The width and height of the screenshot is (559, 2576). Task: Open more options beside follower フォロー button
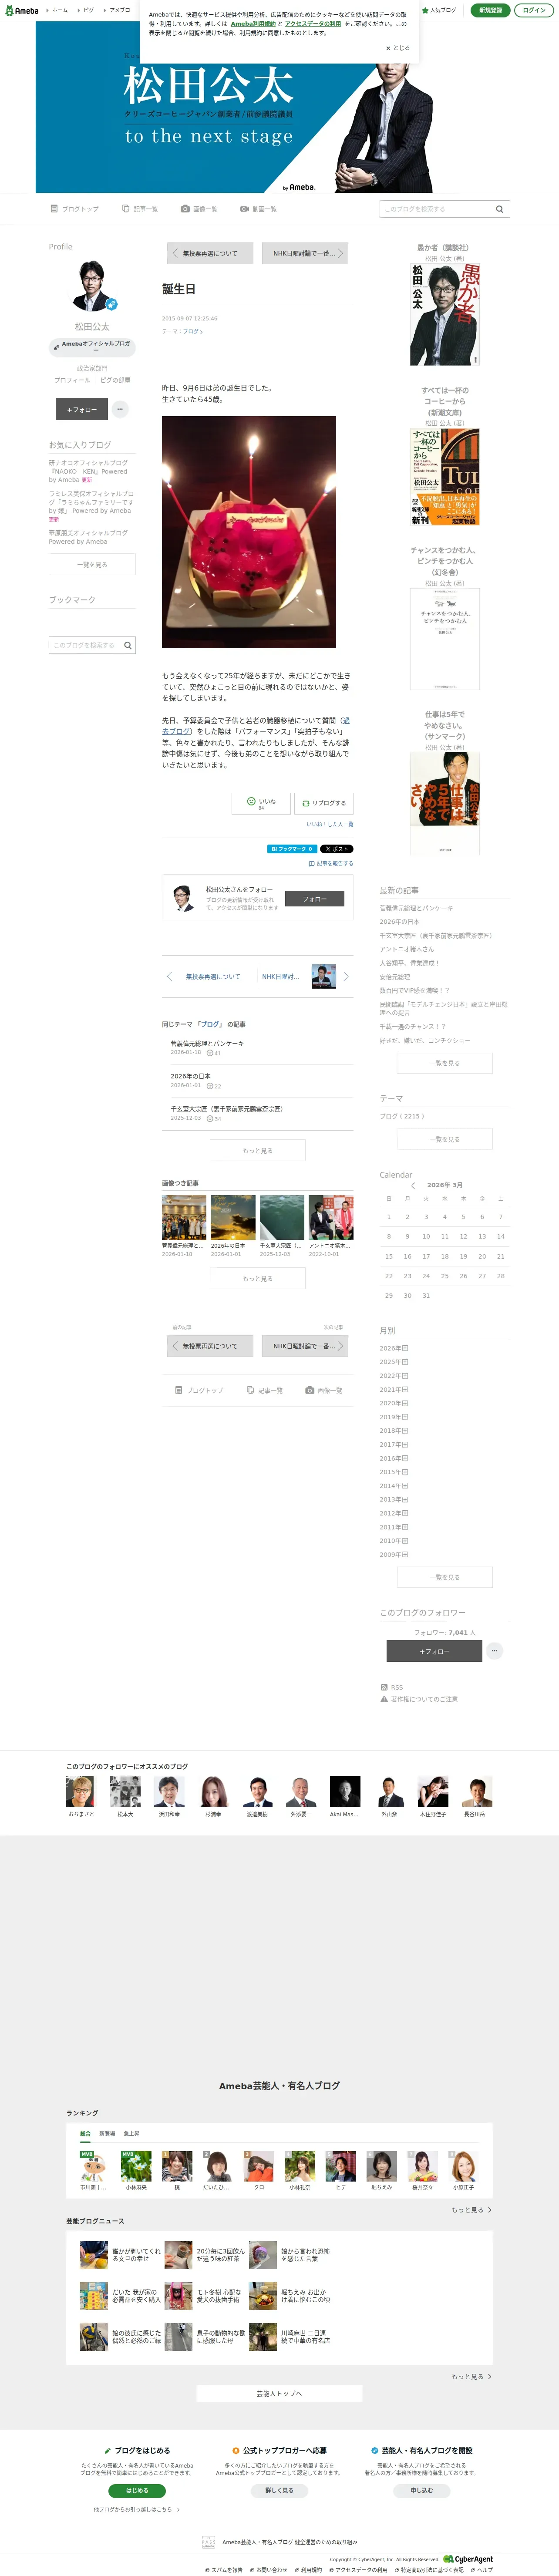pyautogui.click(x=494, y=1651)
